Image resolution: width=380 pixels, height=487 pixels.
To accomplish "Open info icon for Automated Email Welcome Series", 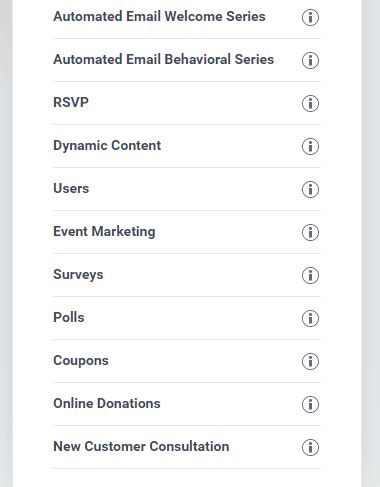I will tap(310, 17).
